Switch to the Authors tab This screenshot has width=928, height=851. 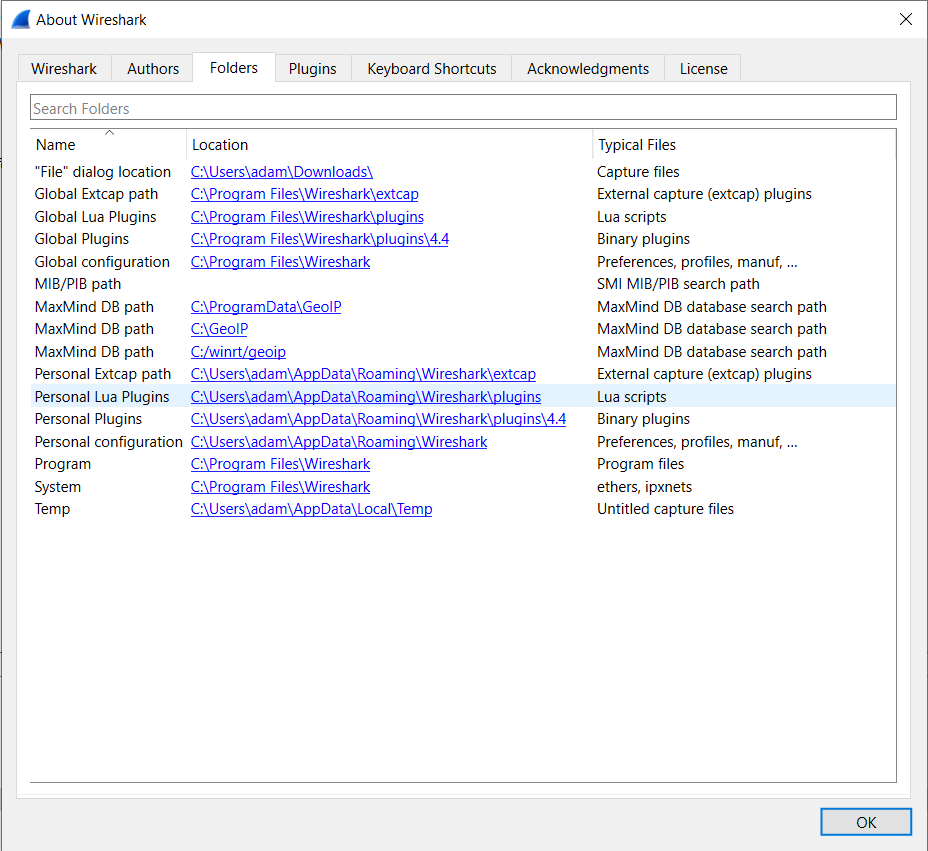pos(152,68)
